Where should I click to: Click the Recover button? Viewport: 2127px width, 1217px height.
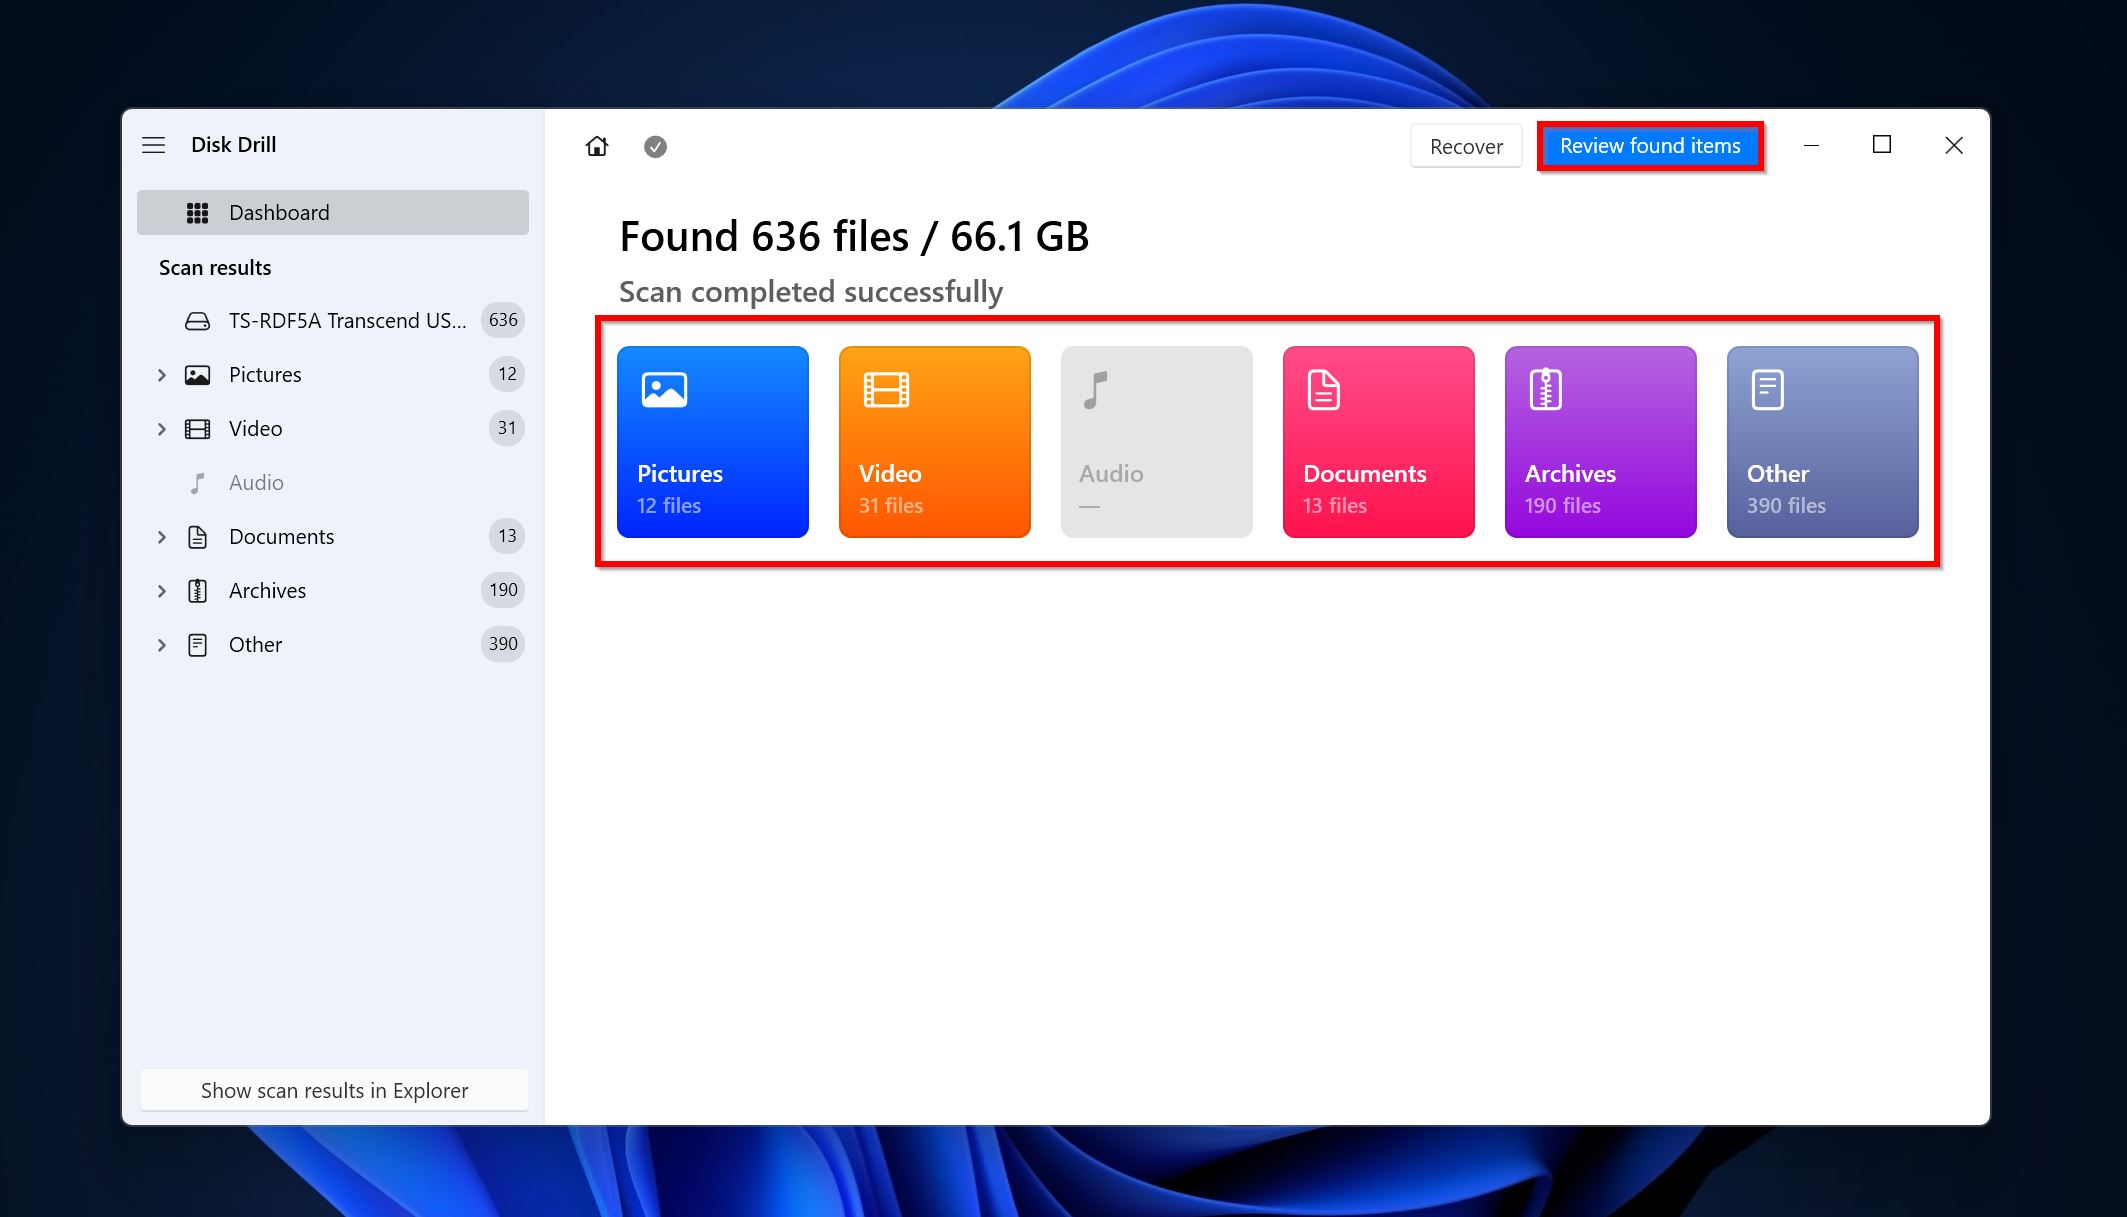(x=1465, y=145)
